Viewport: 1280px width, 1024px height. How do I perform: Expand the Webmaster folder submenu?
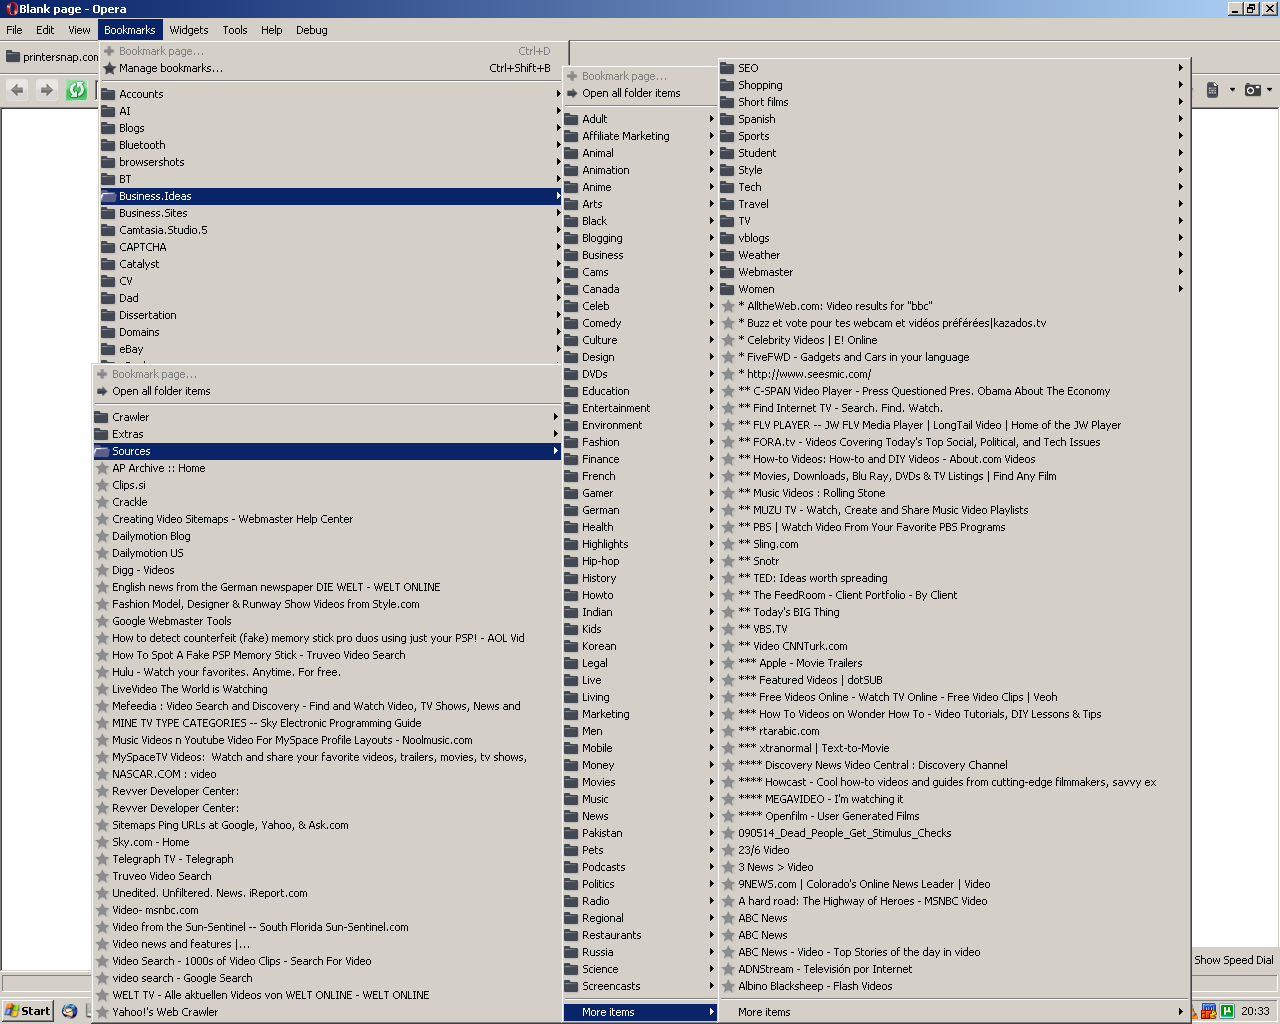(x=765, y=272)
